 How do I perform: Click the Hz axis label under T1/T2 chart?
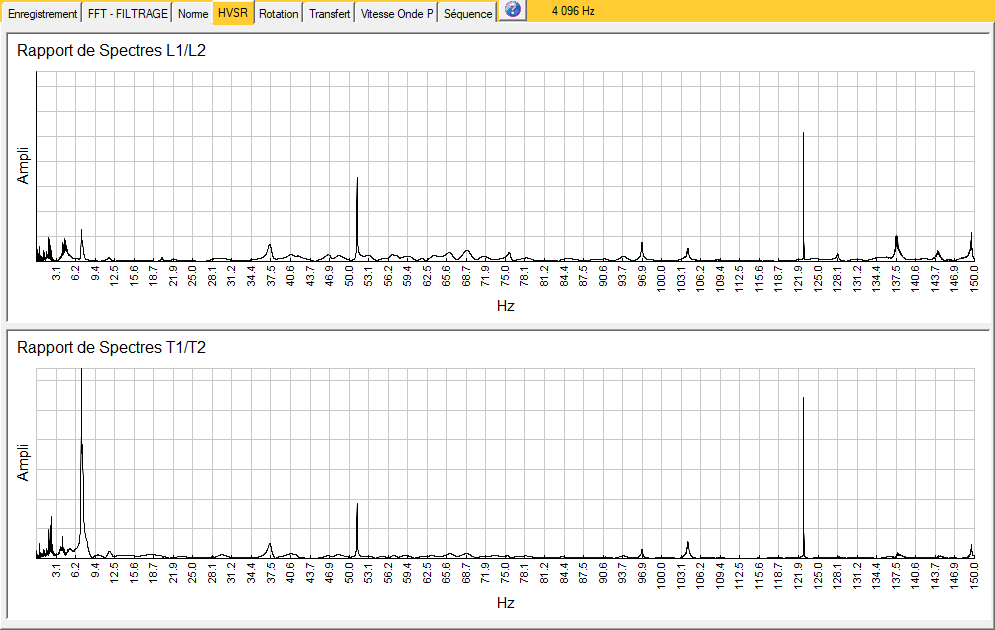[506, 603]
